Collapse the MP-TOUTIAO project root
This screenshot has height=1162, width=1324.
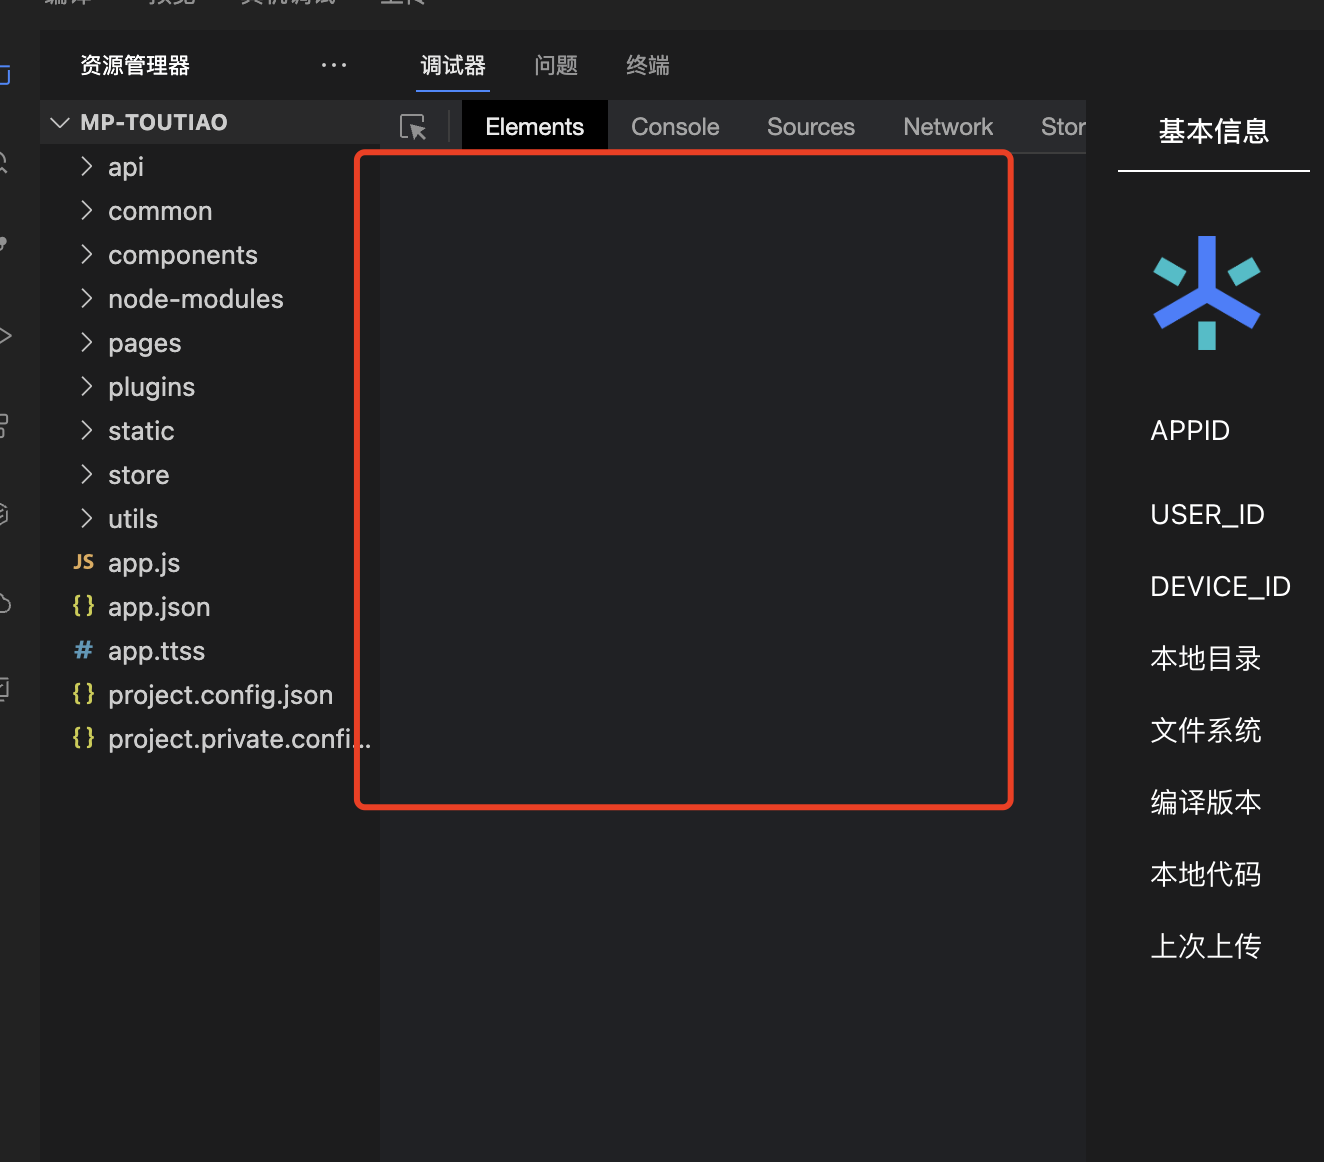point(60,122)
